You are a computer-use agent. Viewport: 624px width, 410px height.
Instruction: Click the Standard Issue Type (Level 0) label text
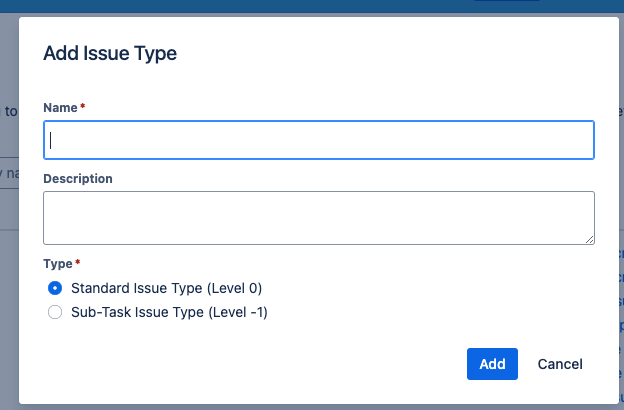(x=166, y=288)
